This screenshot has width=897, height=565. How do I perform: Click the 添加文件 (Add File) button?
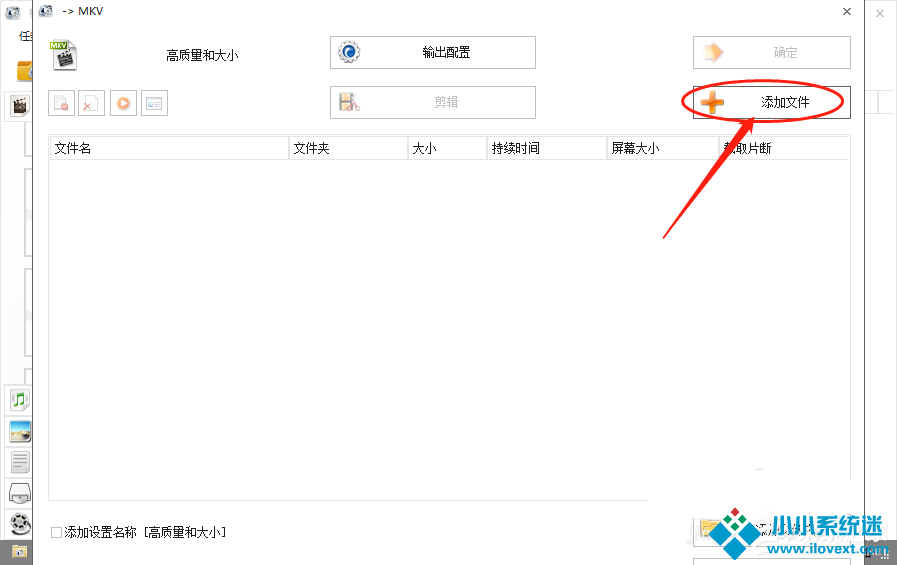pyautogui.click(x=771, y=102)
